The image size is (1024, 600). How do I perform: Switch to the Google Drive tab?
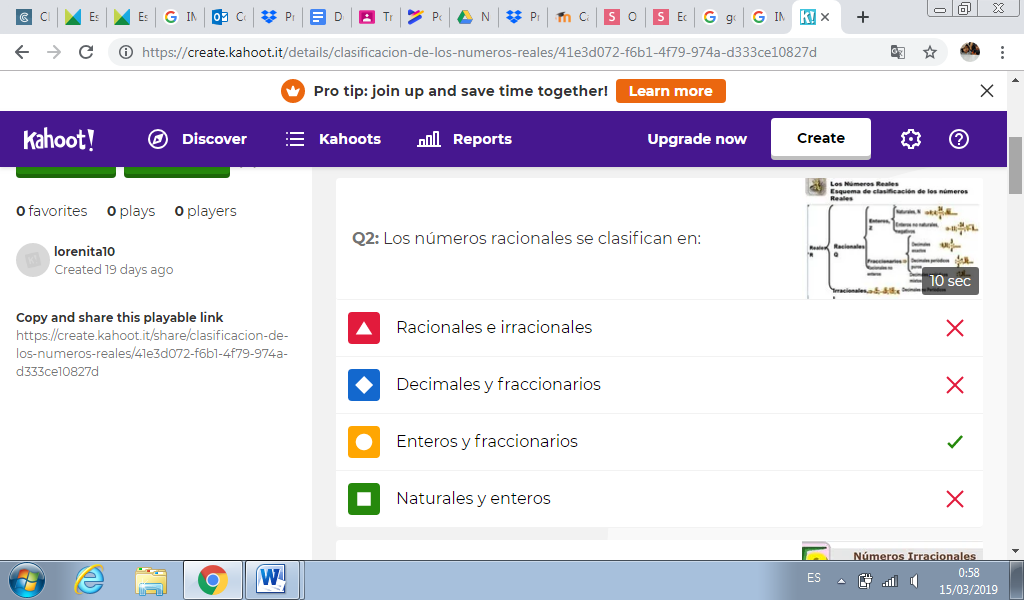(473, 17)
